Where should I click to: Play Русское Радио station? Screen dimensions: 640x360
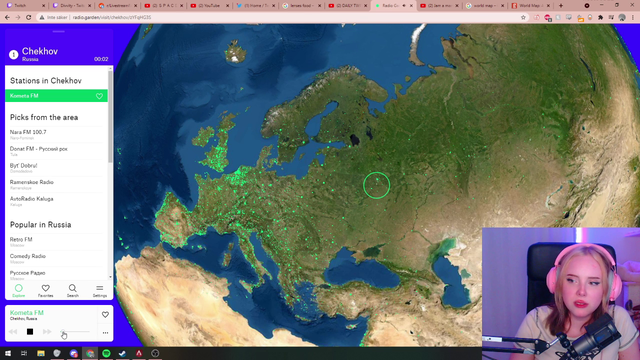[x=56, y=275]
